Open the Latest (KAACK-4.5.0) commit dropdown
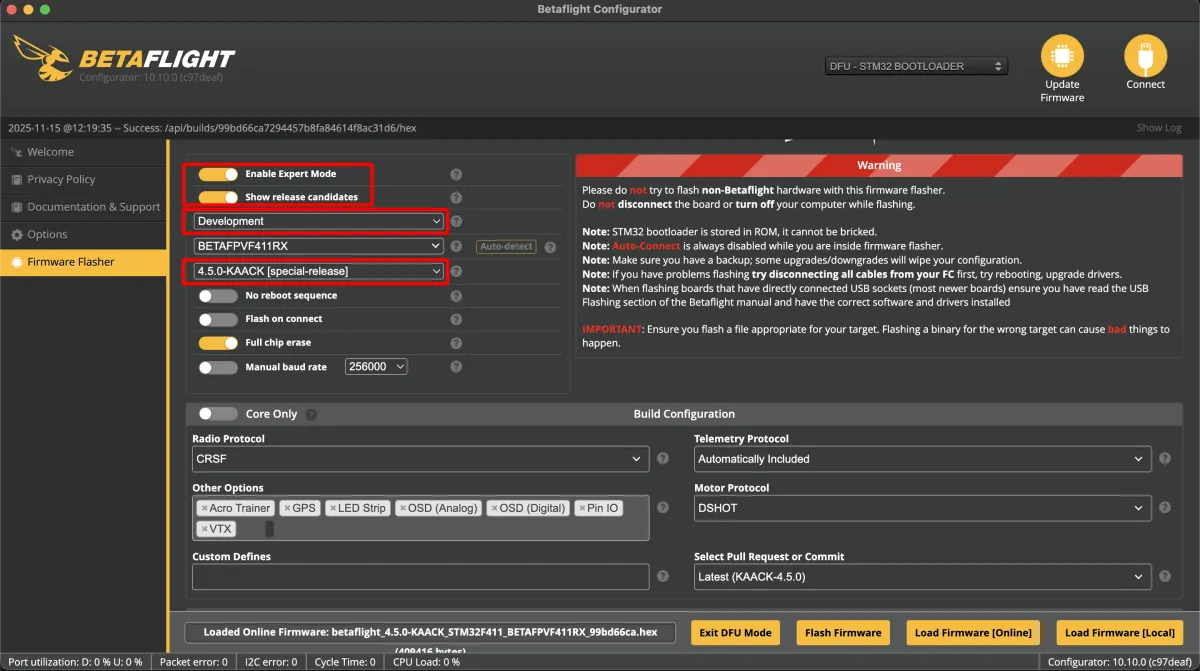 [922, 577]
